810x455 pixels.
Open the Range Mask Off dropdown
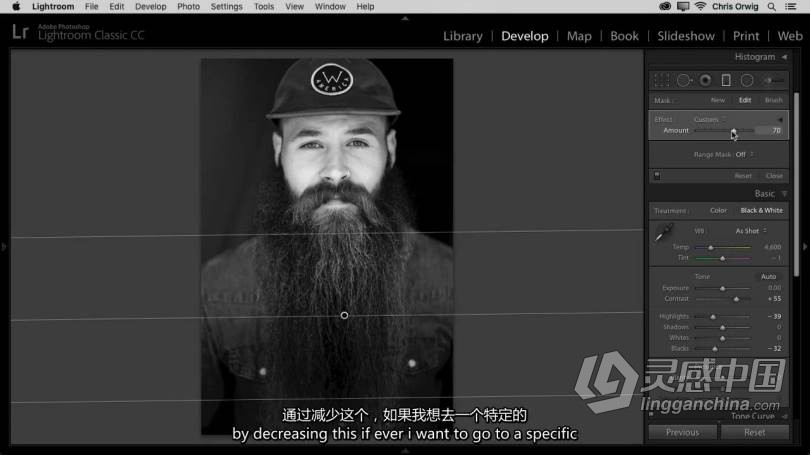click(x=744, y=154)
